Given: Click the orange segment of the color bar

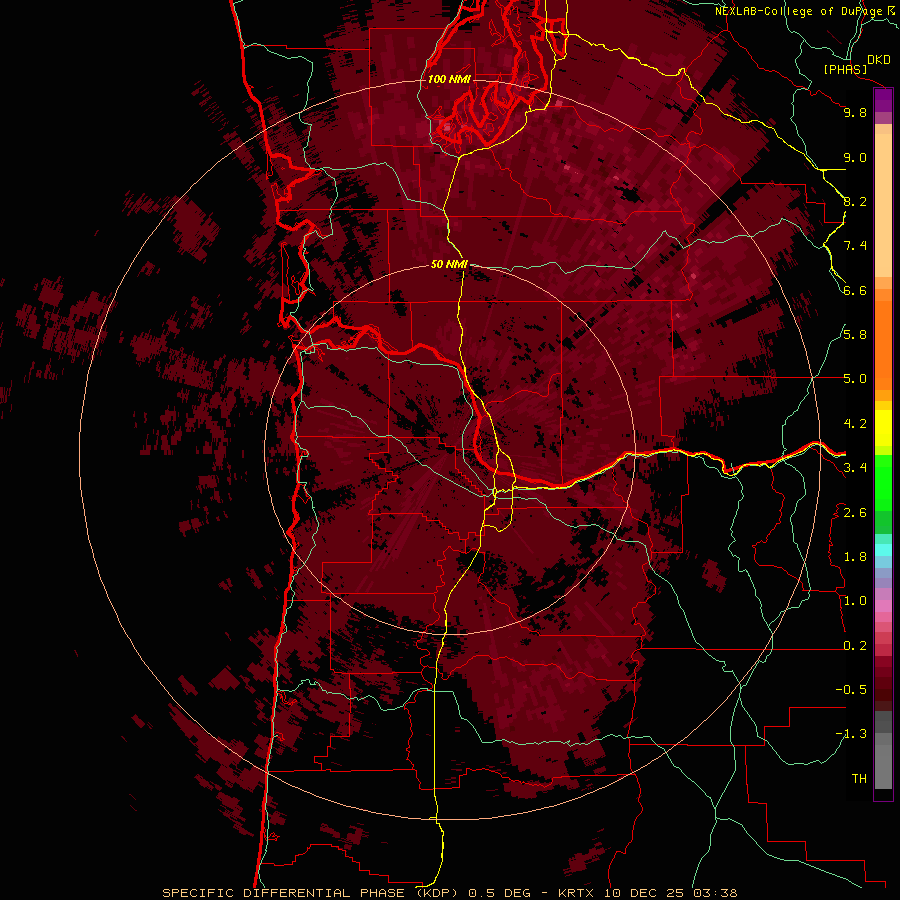Looking at the screenshot, I should (x=883, y=345).
